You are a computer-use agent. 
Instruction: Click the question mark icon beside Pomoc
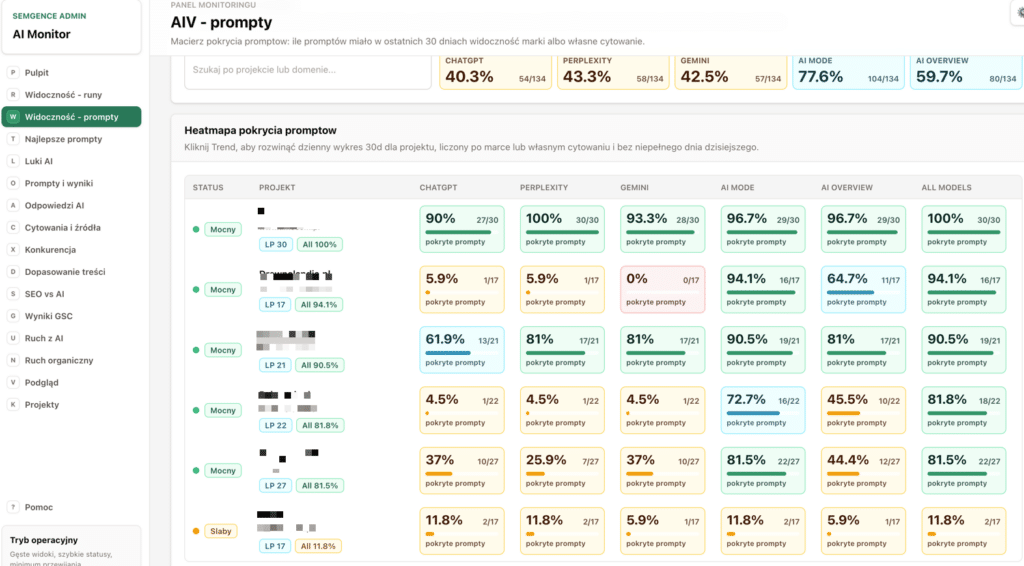tap(12, 507)
